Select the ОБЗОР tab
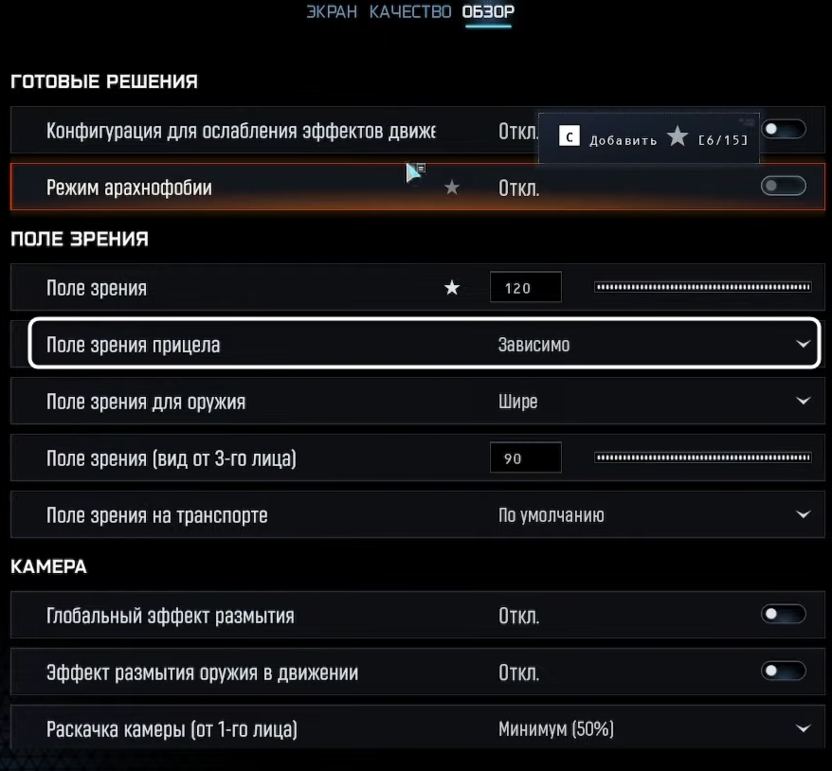832x771 pixels. tap(488, 12)
